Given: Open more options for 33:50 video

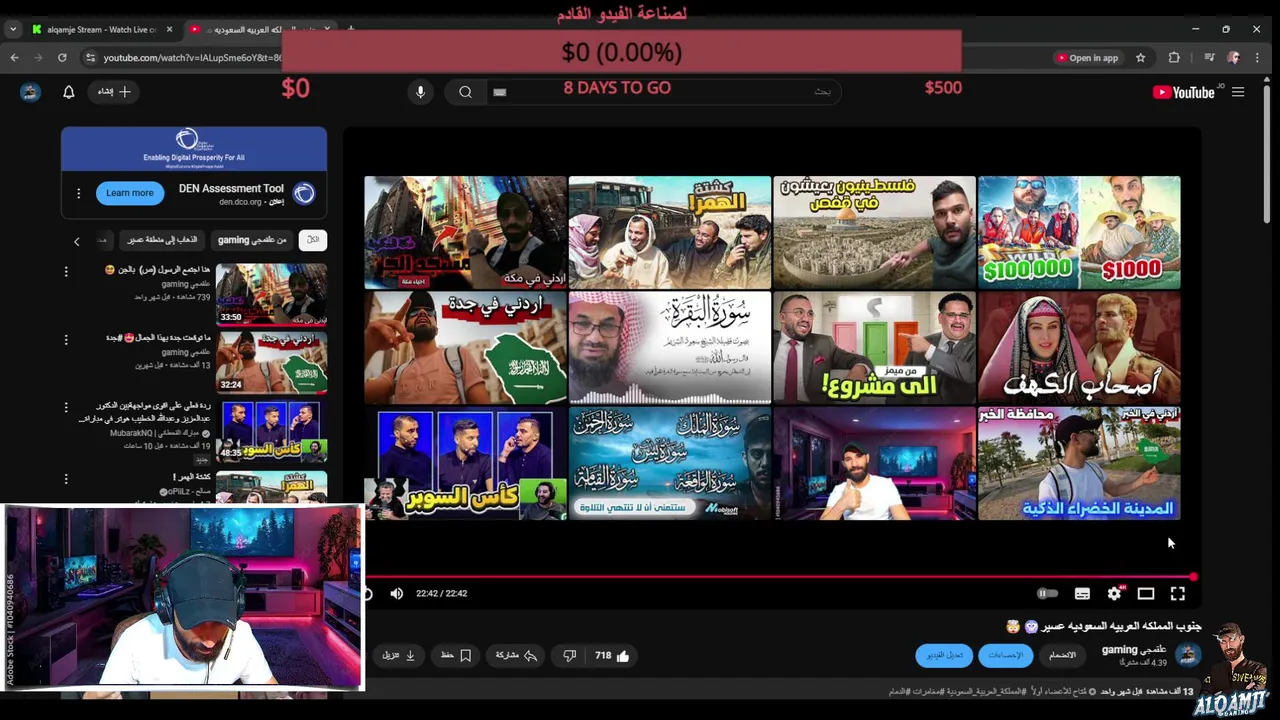Looking at the screenshot, I should pyautogui.click(x=66, y=271).
